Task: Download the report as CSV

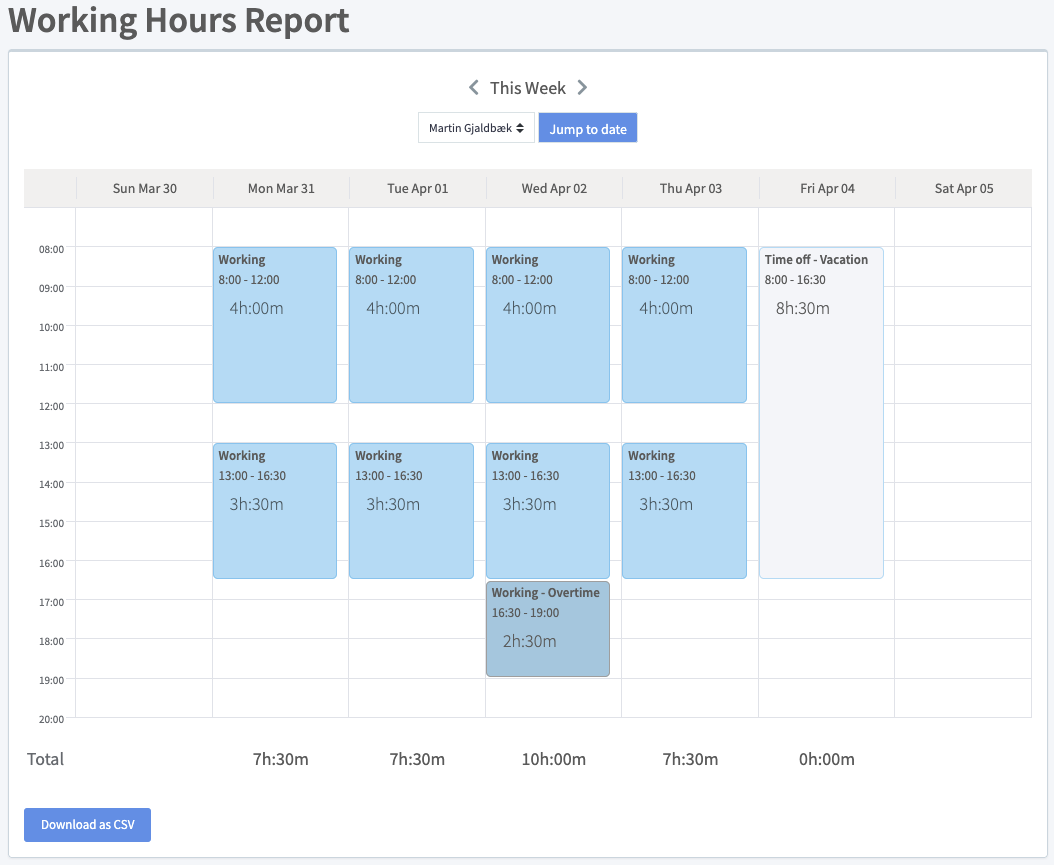Action: (87, 825)
